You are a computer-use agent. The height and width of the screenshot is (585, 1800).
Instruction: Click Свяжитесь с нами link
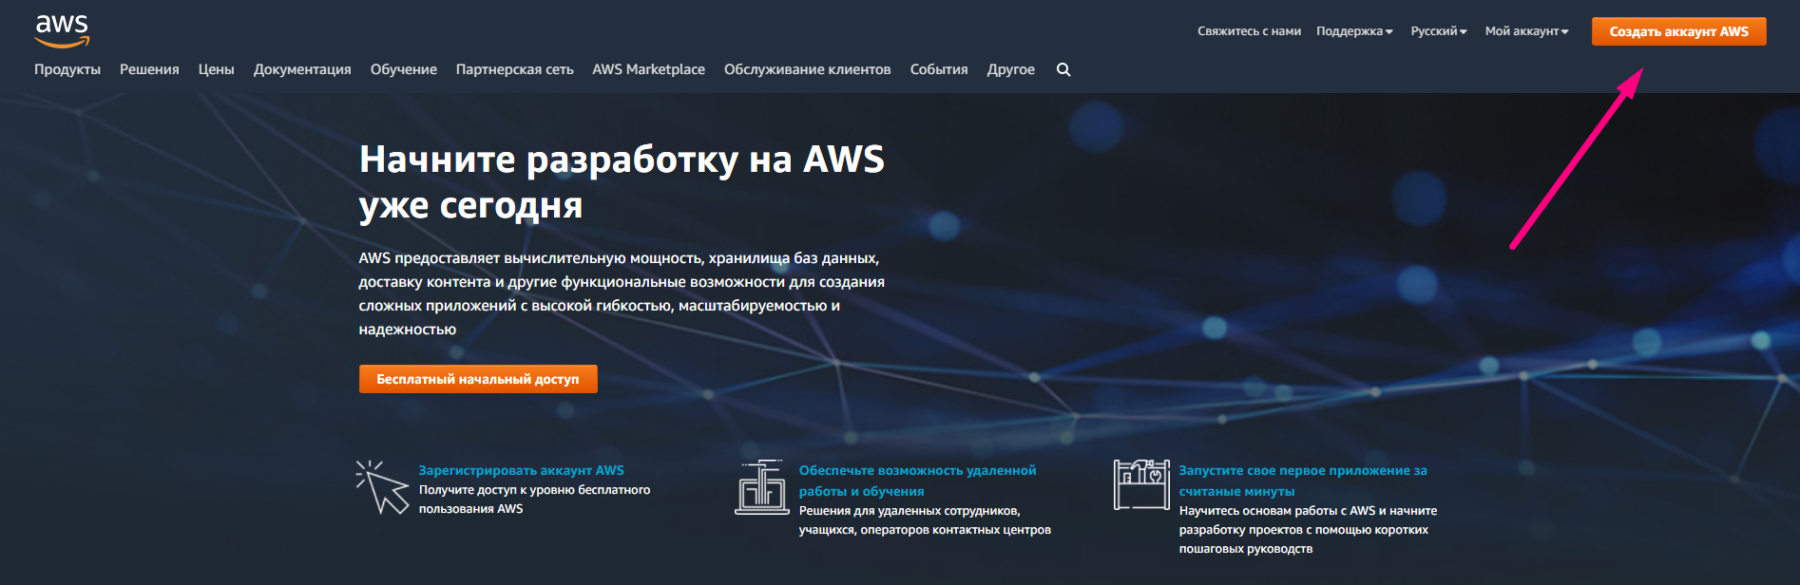tap(1249, 31)
